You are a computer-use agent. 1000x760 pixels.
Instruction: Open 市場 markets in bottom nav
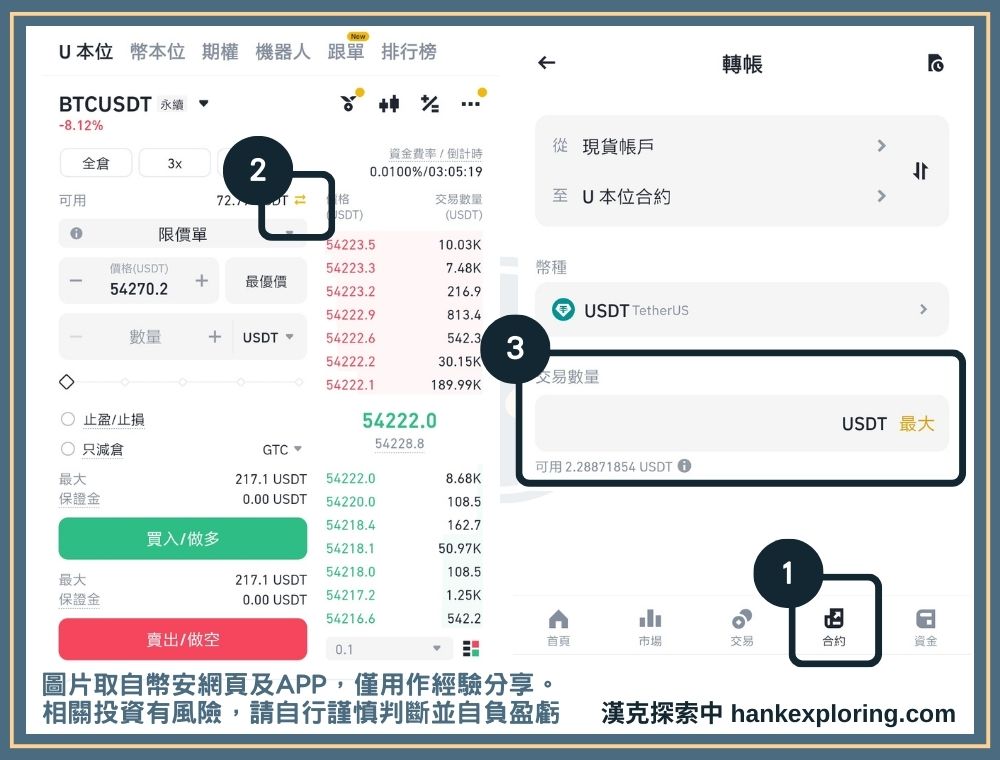650,627
